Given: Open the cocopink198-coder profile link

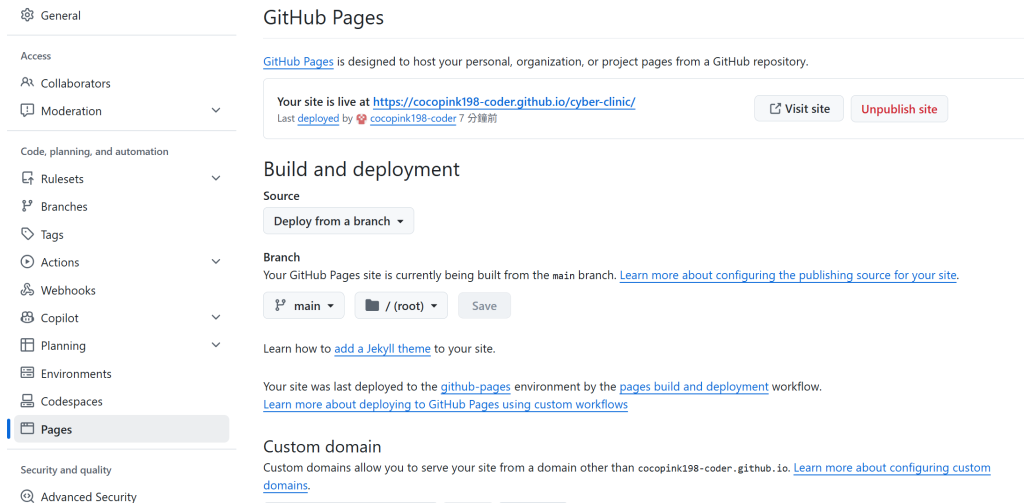Looking at the screenshot, I should tap(413, 119).
